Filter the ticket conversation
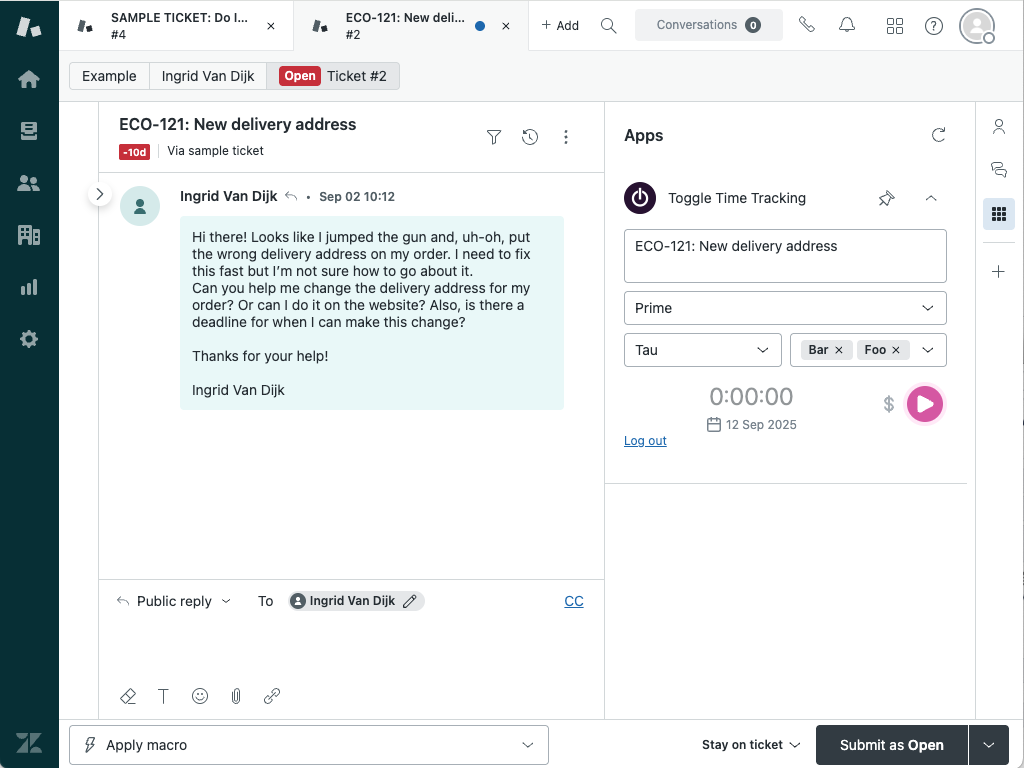 pos(494,137)
